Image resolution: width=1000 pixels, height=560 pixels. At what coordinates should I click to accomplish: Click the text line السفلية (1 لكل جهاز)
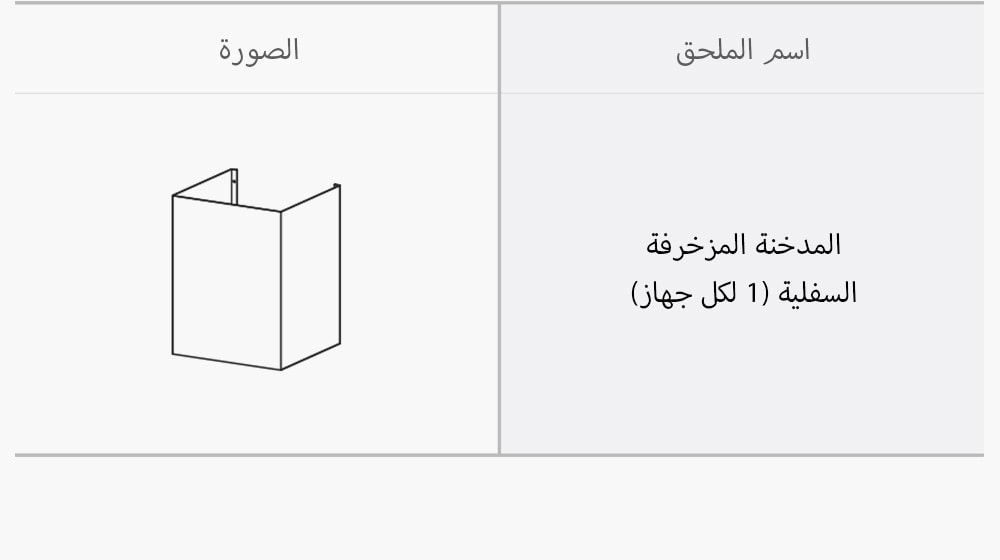pyautogui.click(x=743, y=294)
